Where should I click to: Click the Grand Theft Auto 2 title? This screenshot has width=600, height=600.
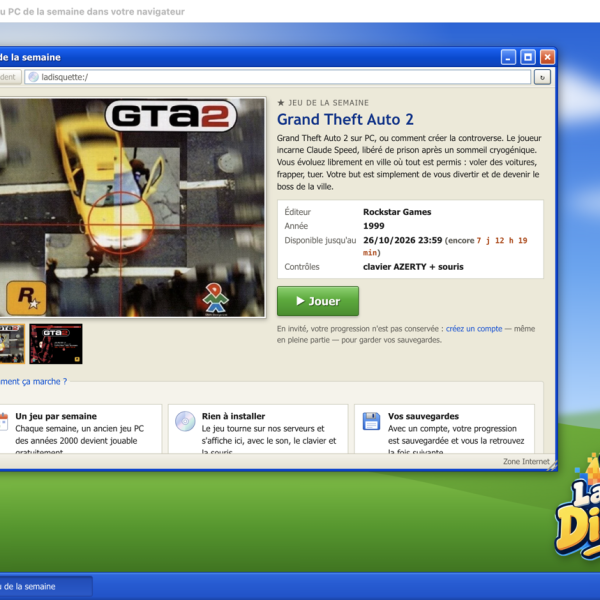coord(345,119)
